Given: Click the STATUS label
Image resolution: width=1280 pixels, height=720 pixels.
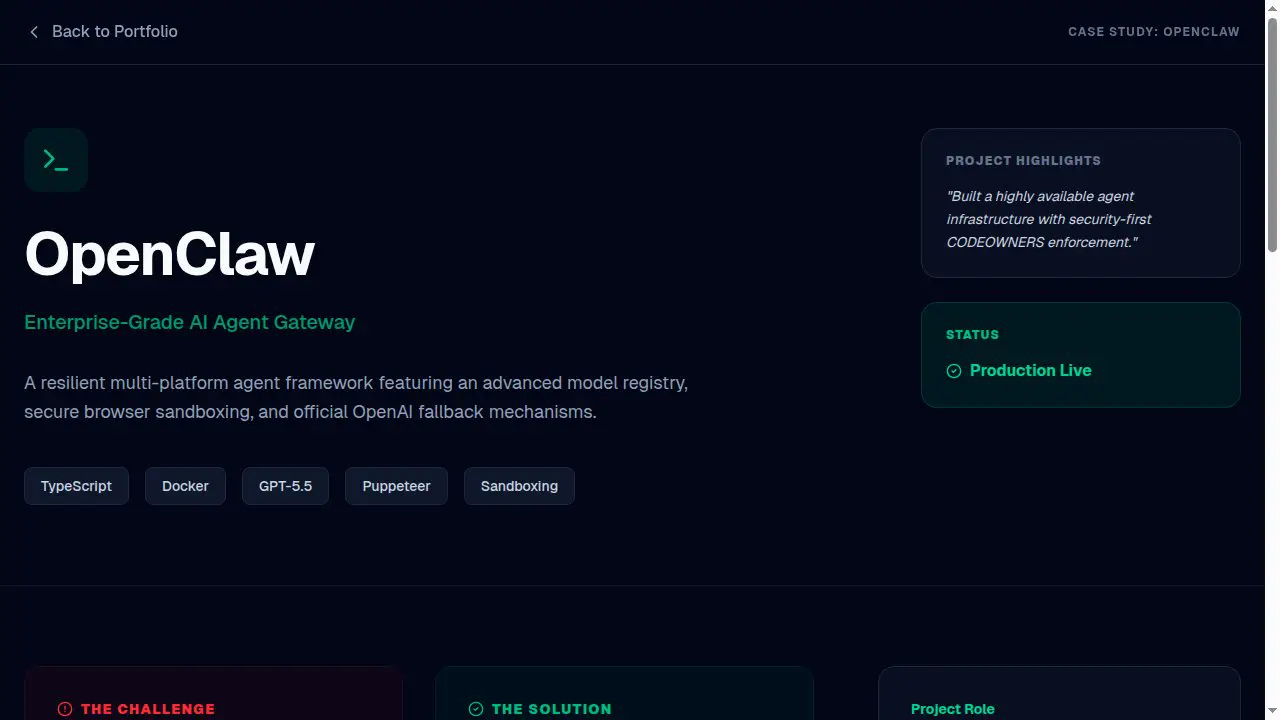Looking at the screenshot, I should (x=972, y=334).
